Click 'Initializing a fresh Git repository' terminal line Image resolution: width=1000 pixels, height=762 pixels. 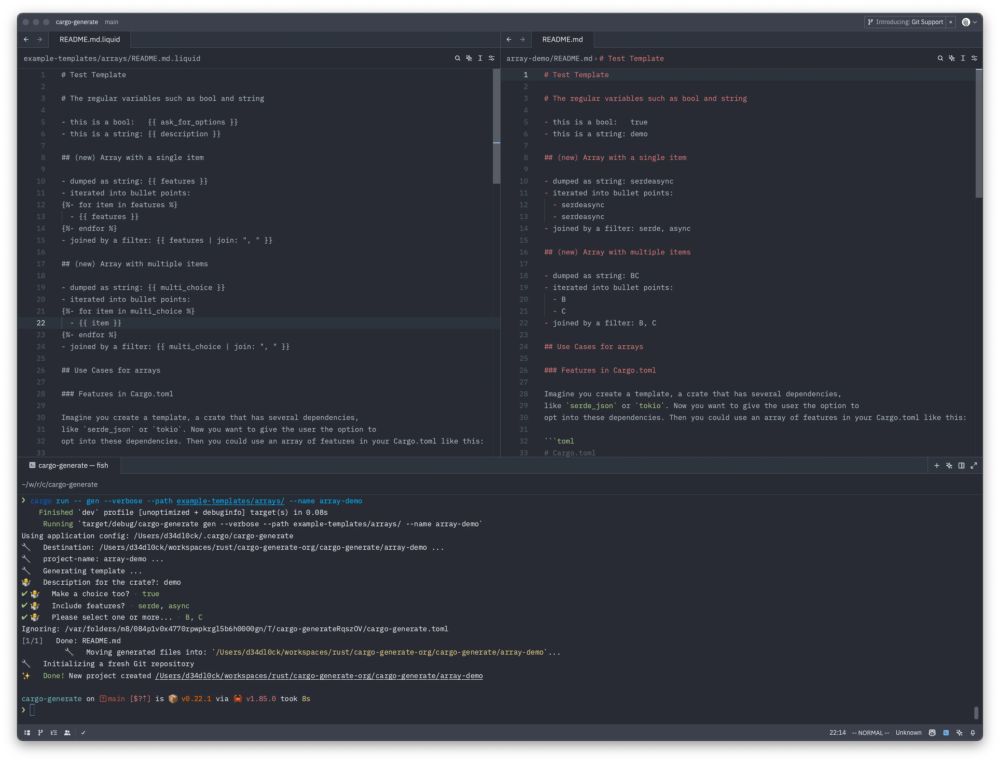click(118, 664)
